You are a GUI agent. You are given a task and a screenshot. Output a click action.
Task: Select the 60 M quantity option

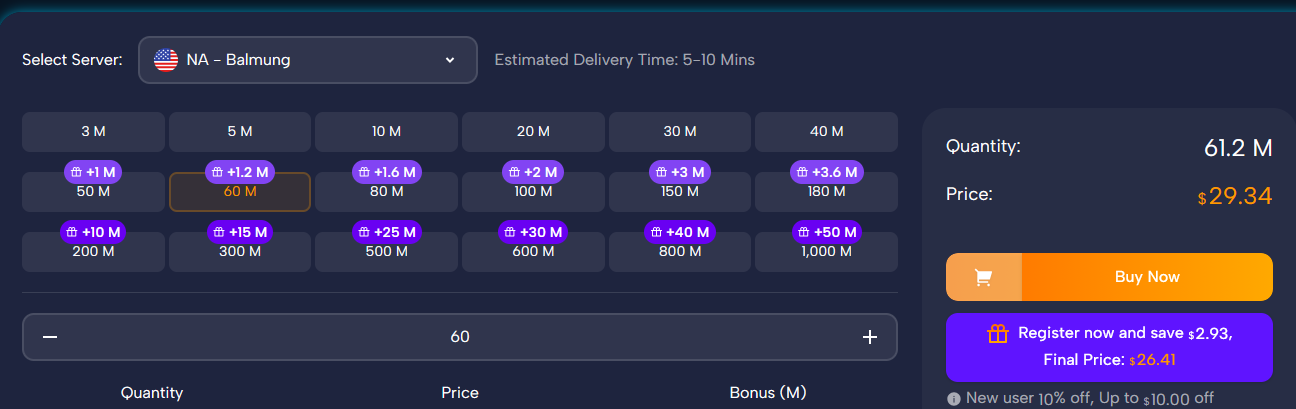[x=240, y=191]
